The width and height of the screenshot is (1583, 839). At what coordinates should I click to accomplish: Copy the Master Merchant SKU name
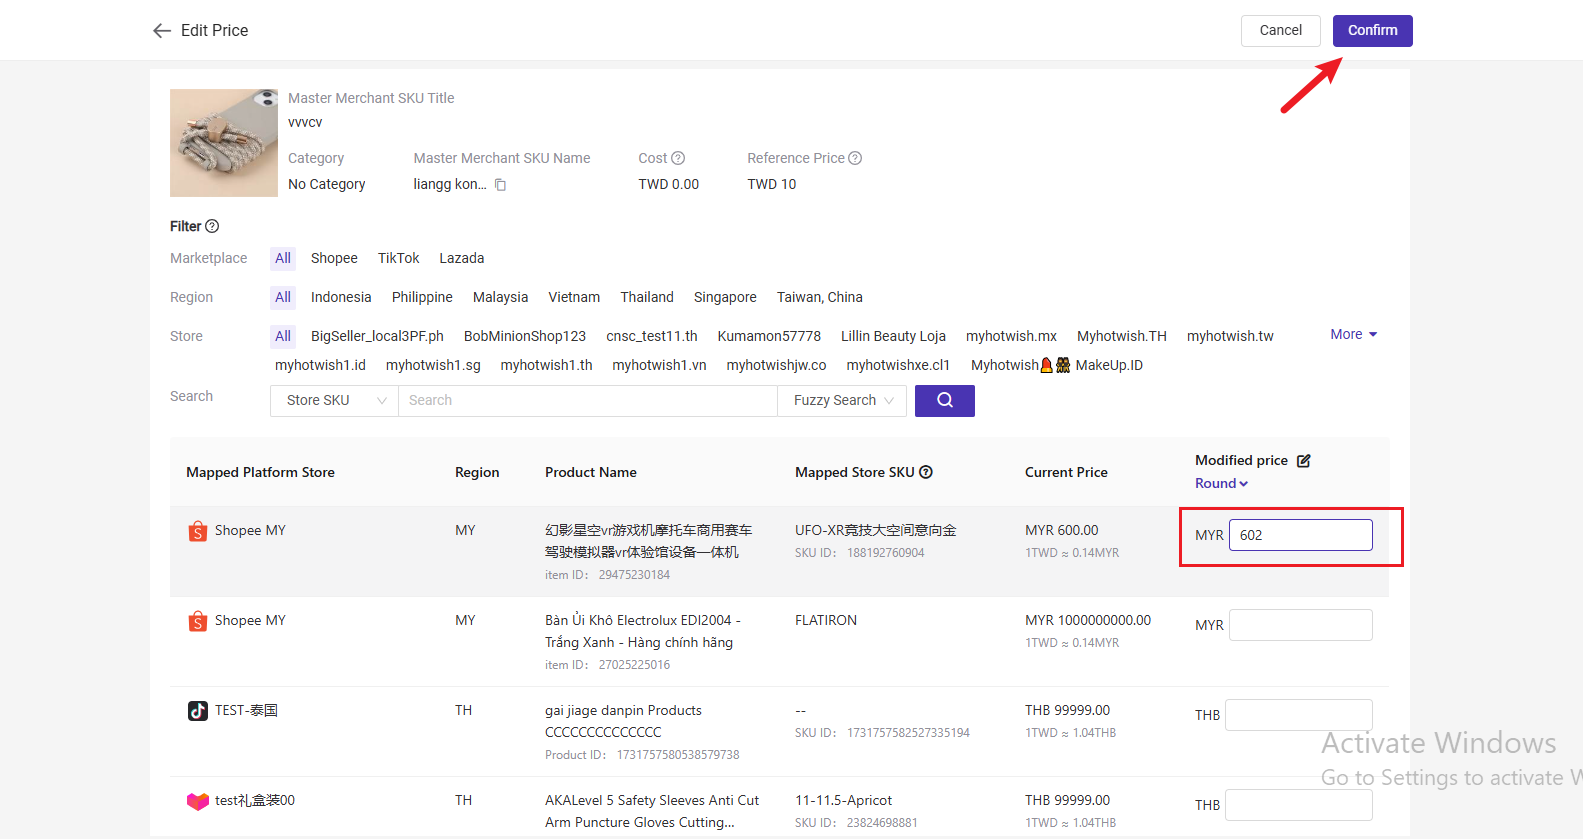click(501, 185)
